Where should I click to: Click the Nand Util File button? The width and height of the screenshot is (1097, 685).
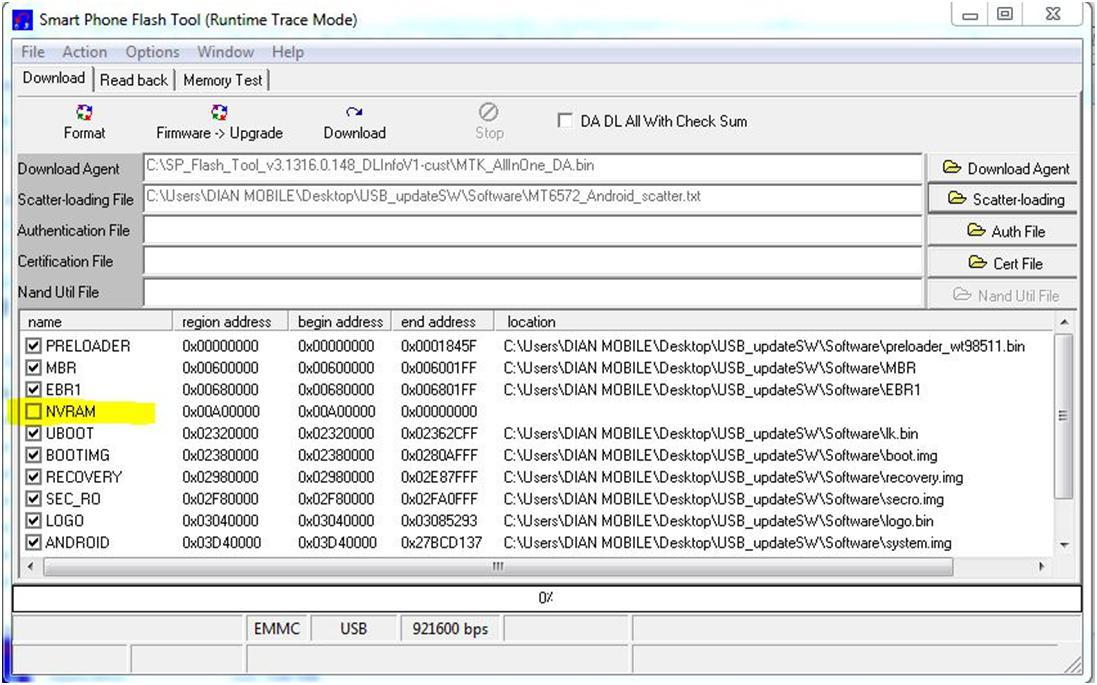[1002, 295]
